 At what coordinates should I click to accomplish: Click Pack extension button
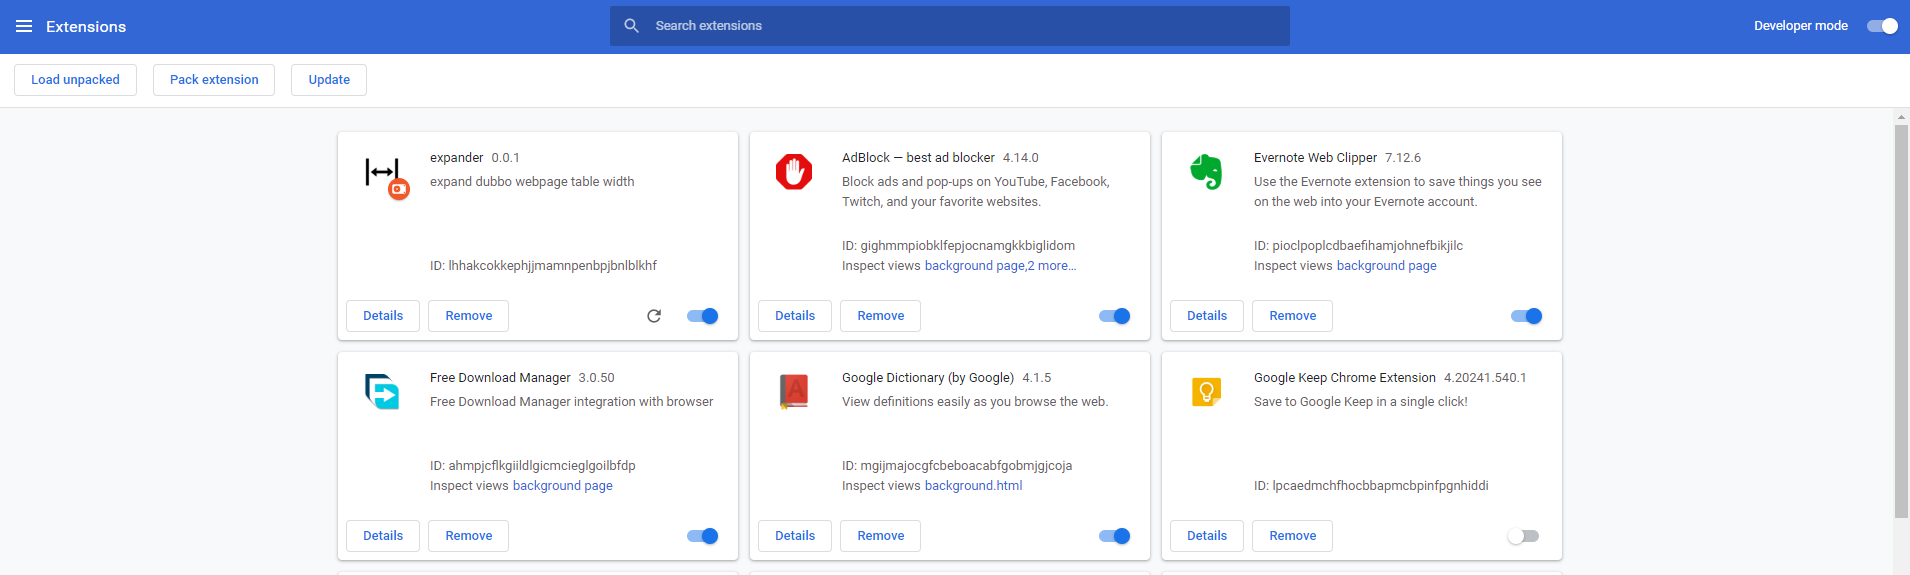(x=214, y=80)
